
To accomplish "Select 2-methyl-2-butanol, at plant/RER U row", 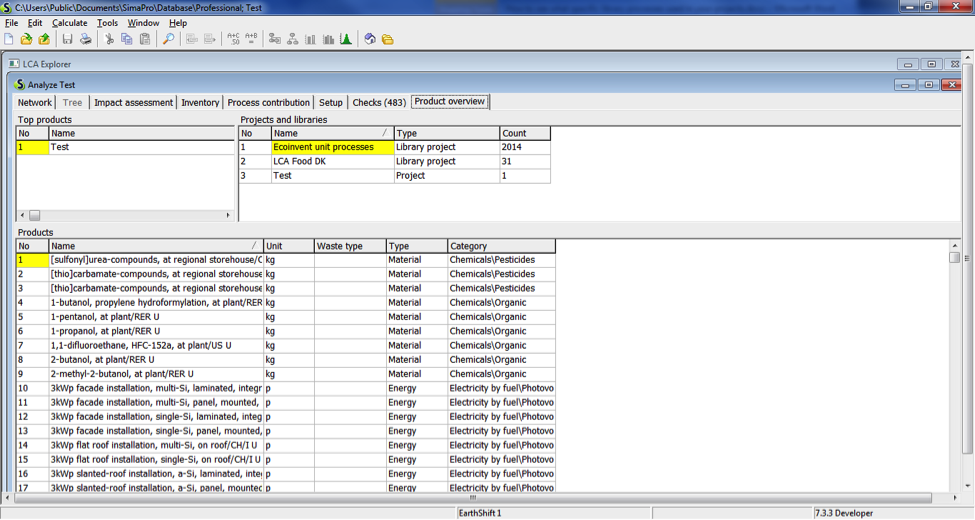I will [x=285, y=374].
